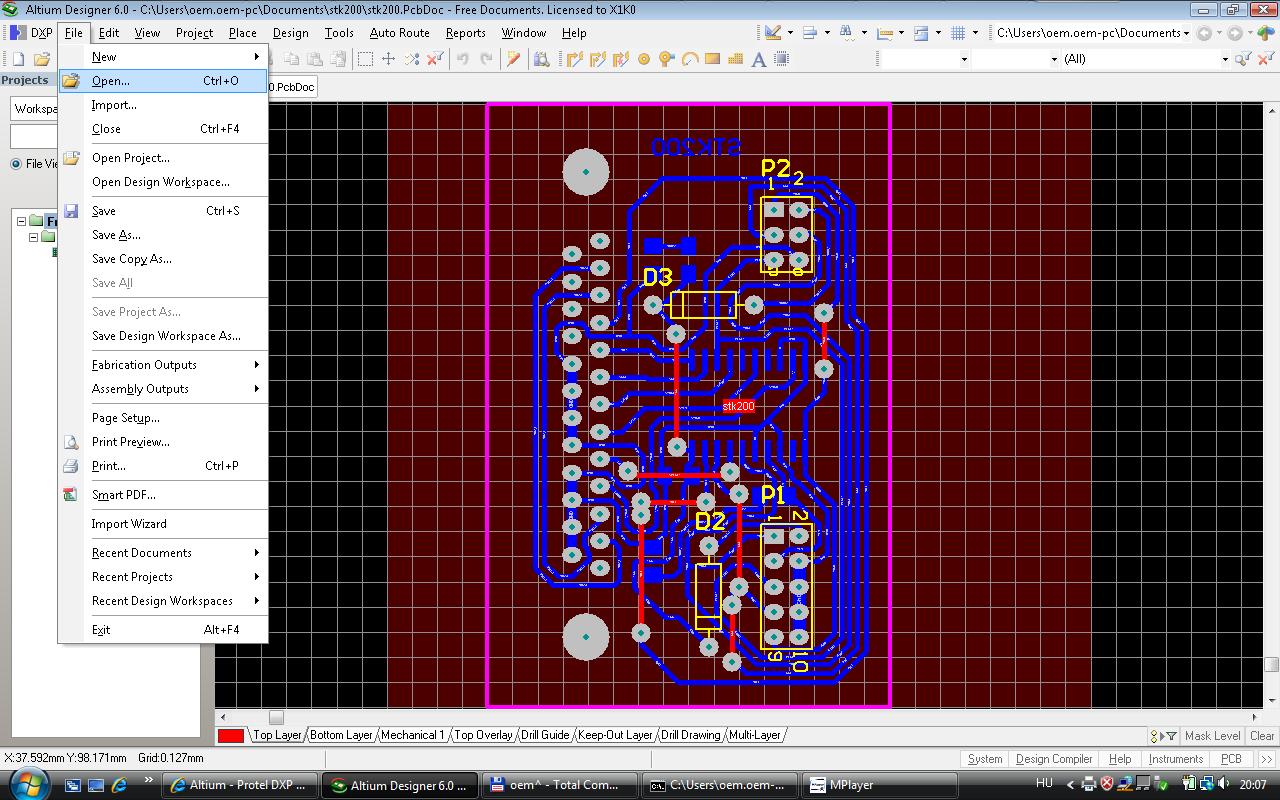The image size is (1280, 800).
Task: Go to the home page navigation icon
Action: (1264, 33)
